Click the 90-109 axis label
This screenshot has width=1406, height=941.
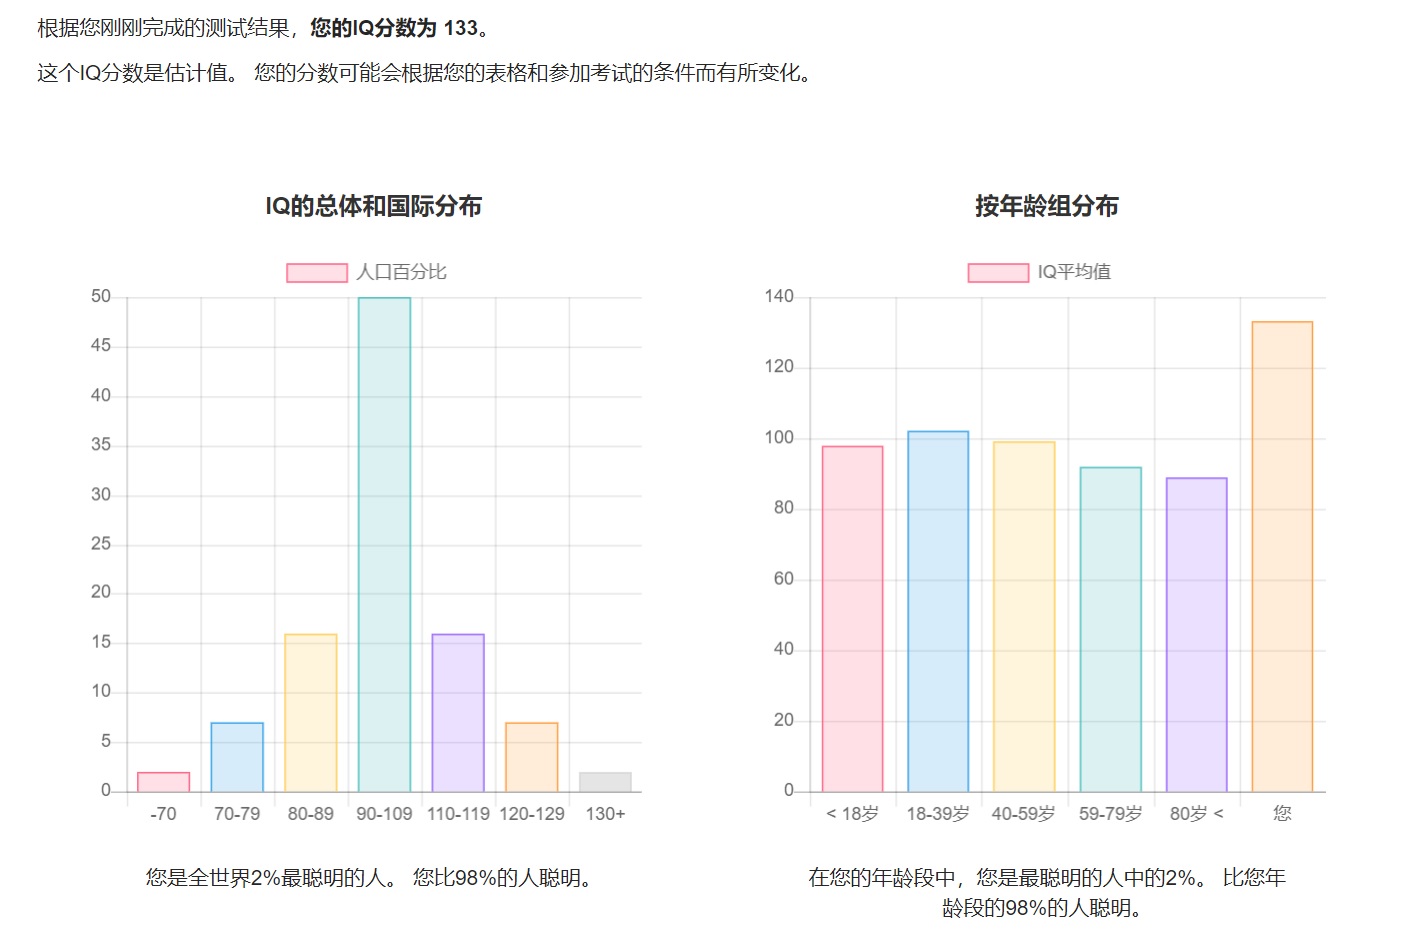click(384, 814)
